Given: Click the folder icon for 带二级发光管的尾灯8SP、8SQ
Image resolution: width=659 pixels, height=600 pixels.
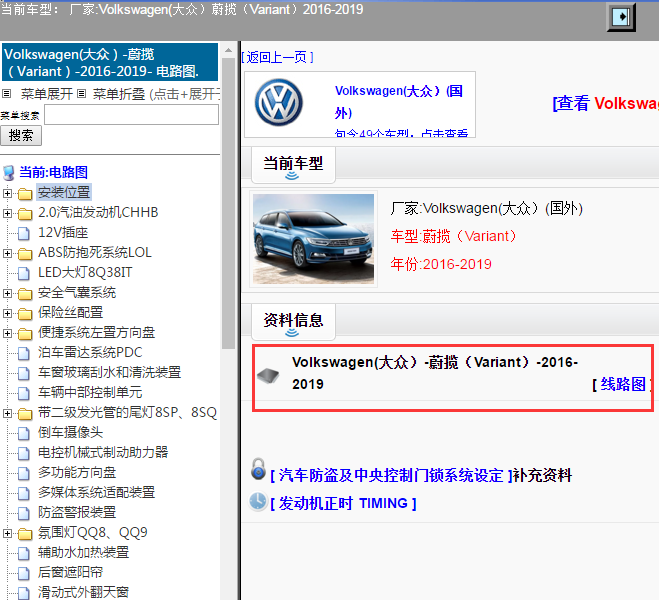Looking at the screenshot, I should click(x=25, y=414).
